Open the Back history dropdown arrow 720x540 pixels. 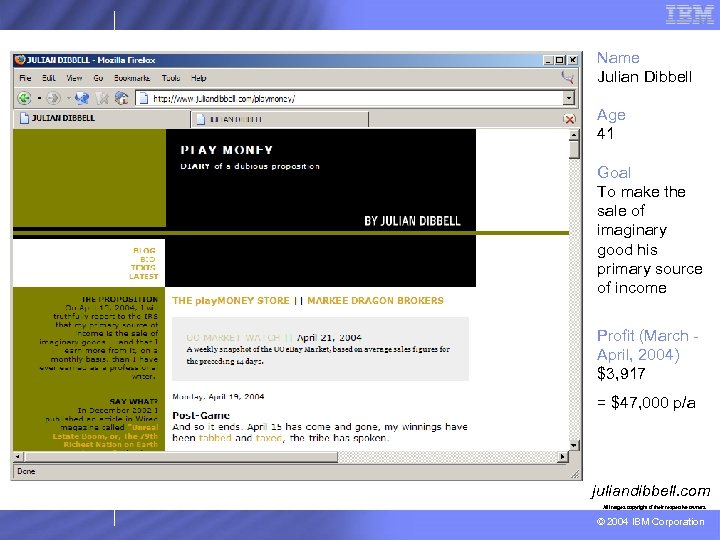(x=39, y=98)
